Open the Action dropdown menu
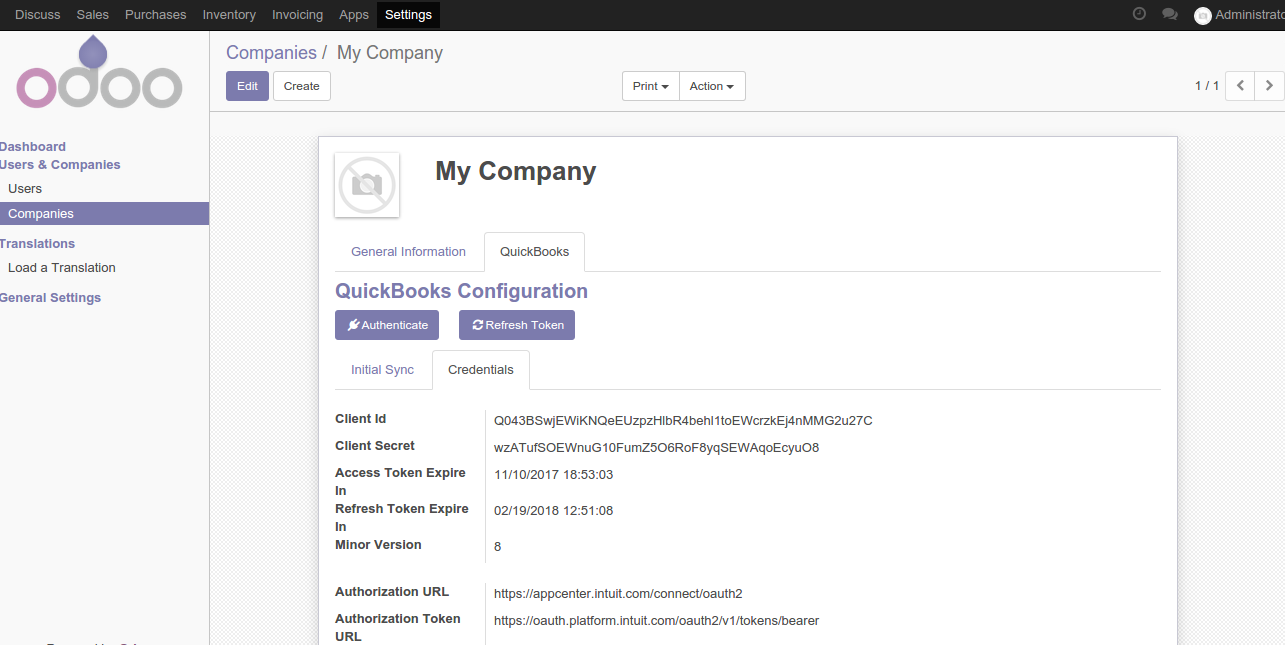Image resolution: width=1285 pixels, height=645 pixels. [712, 86]
